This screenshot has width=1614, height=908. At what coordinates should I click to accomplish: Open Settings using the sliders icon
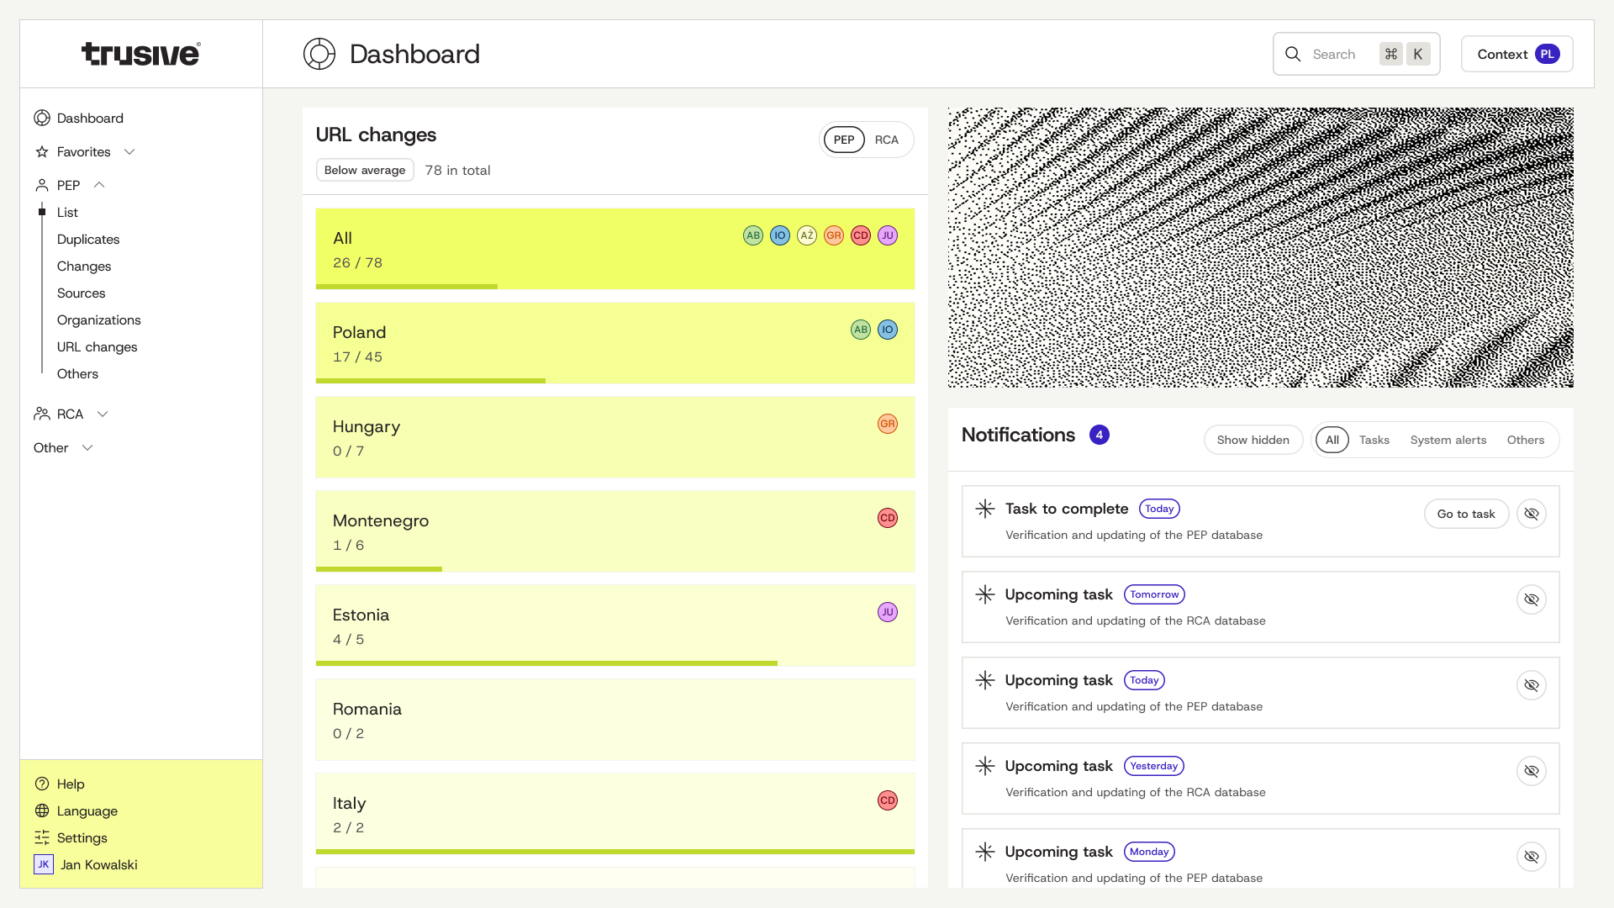point(42,838)
